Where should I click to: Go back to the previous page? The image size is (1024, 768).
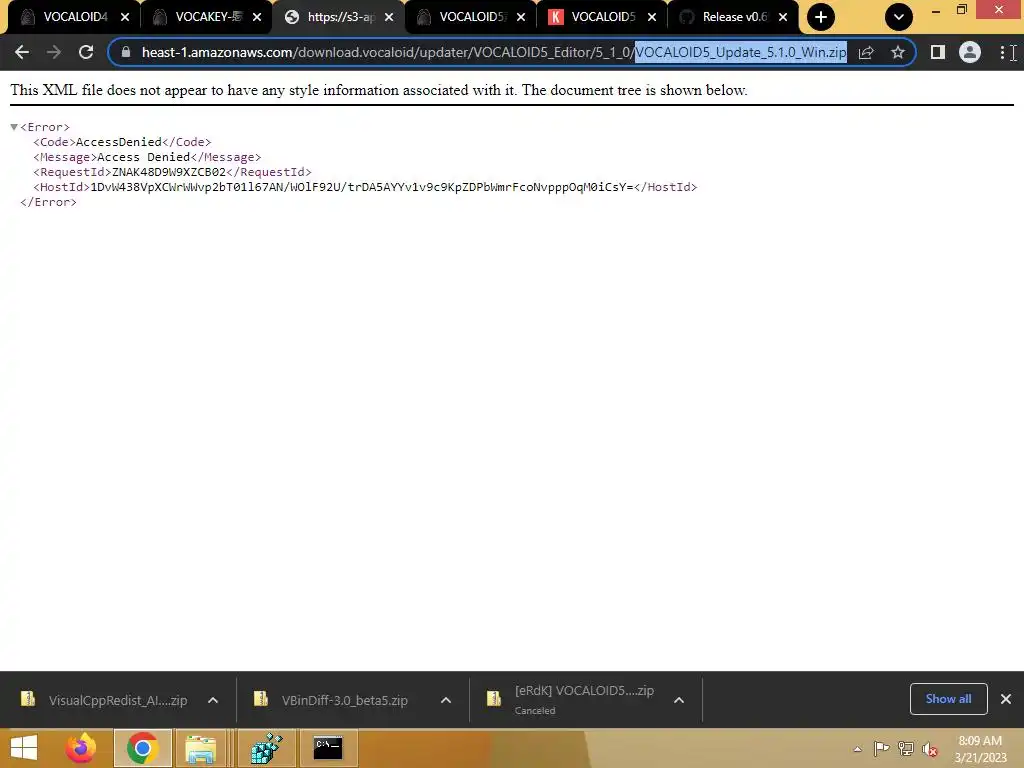click(22, 52)
